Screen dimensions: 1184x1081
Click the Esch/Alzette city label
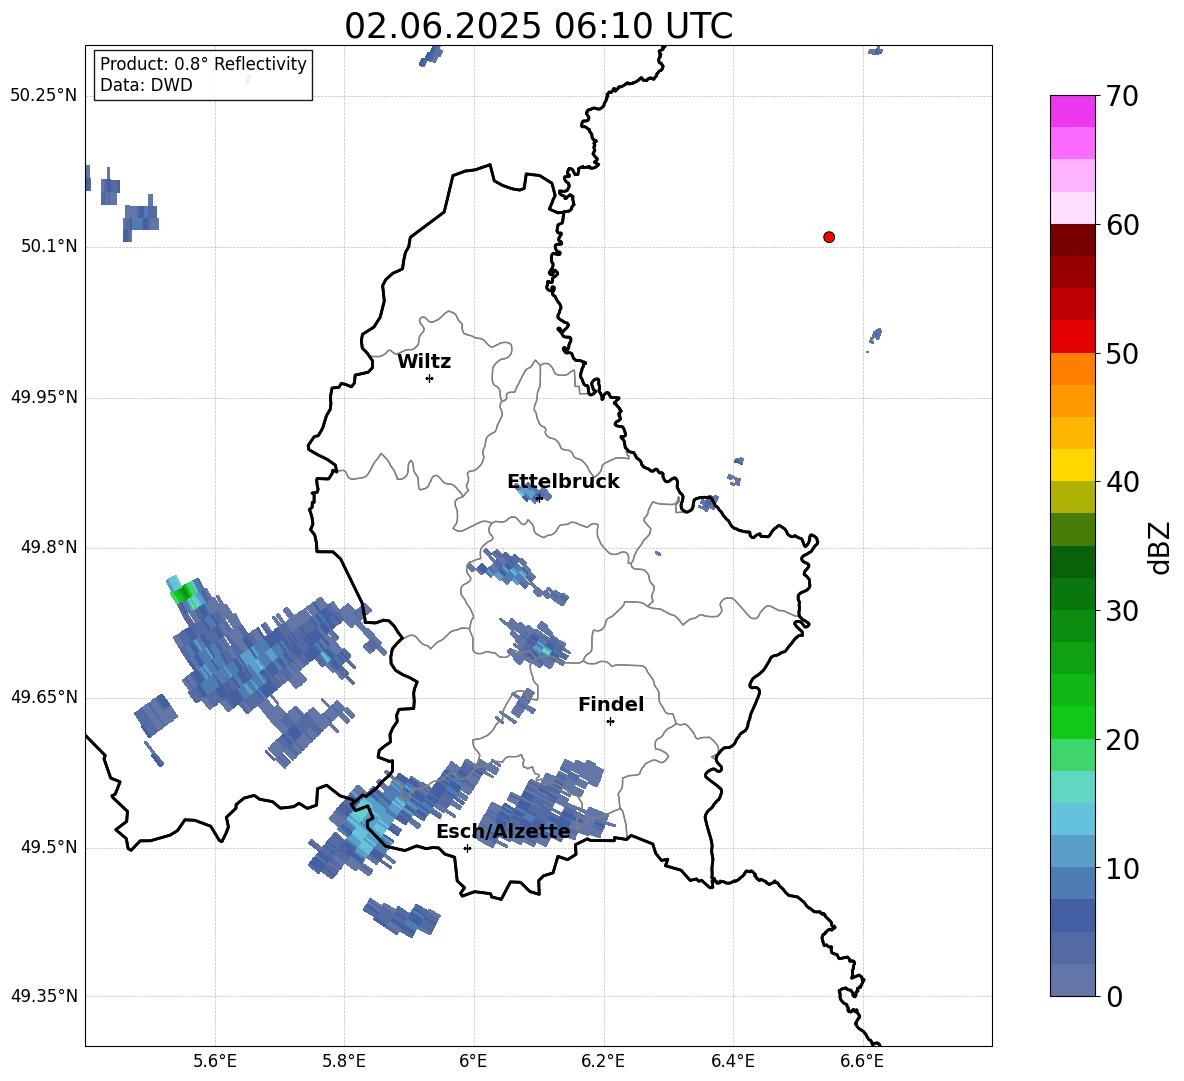503,831
